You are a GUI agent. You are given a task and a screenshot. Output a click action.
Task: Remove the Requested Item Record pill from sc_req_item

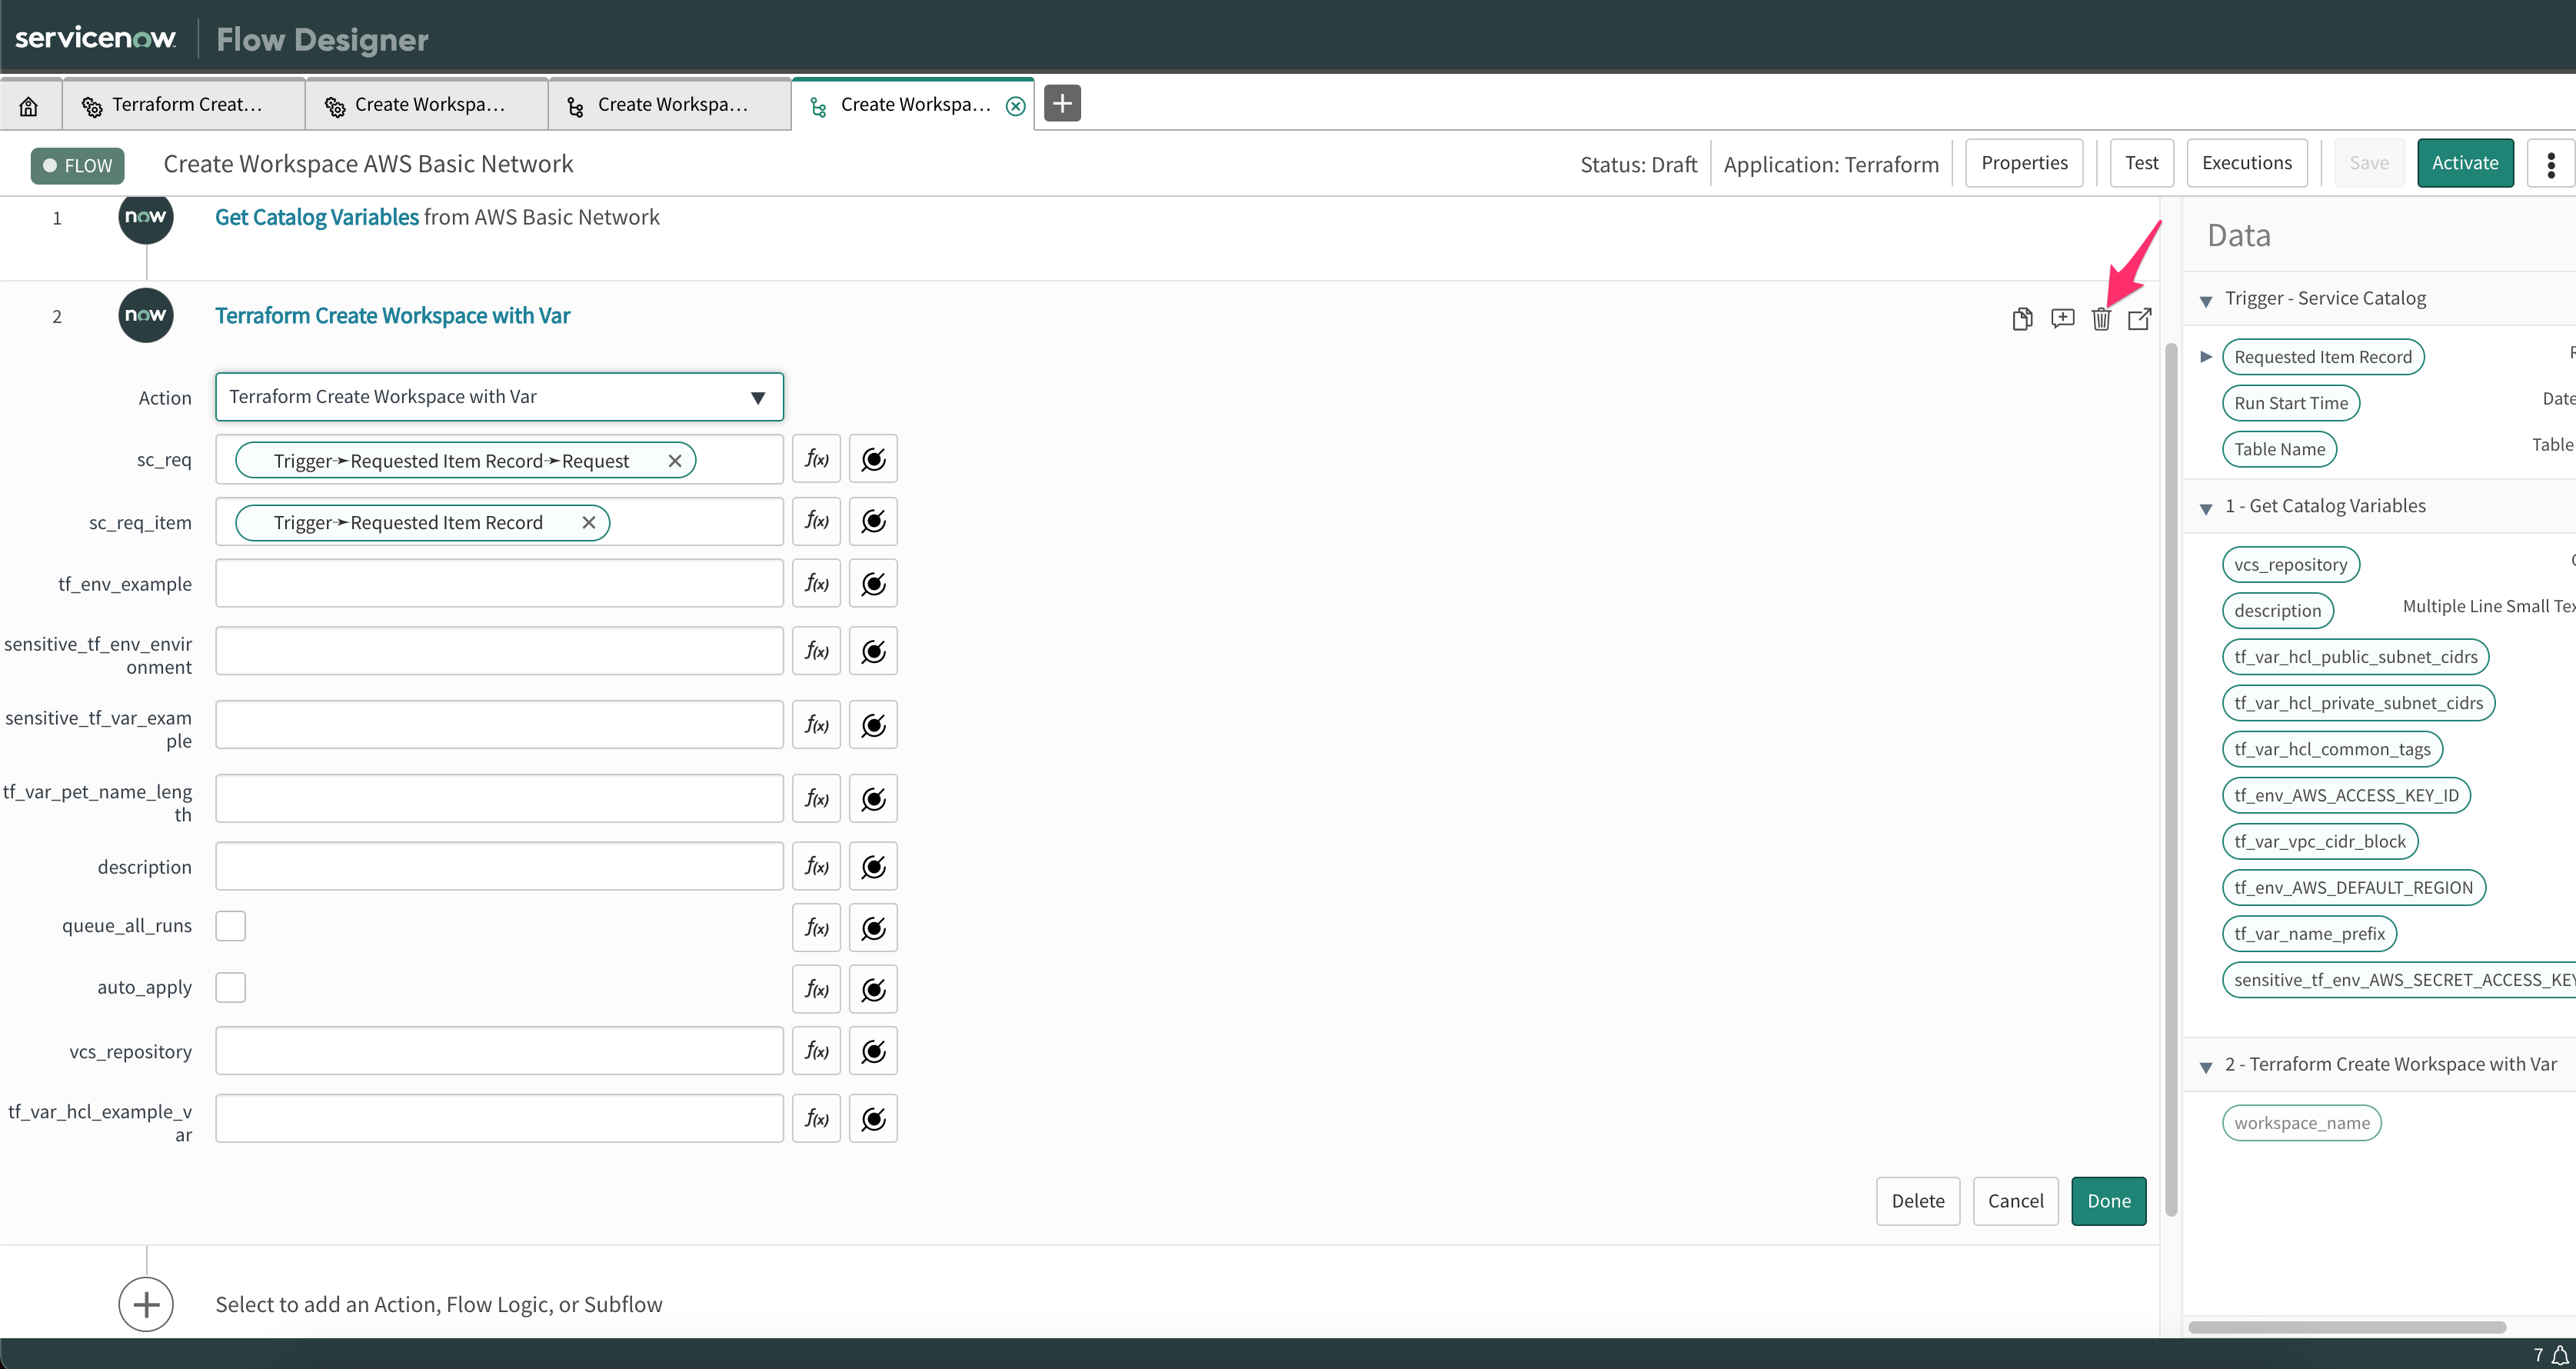(x=589, y=522)
